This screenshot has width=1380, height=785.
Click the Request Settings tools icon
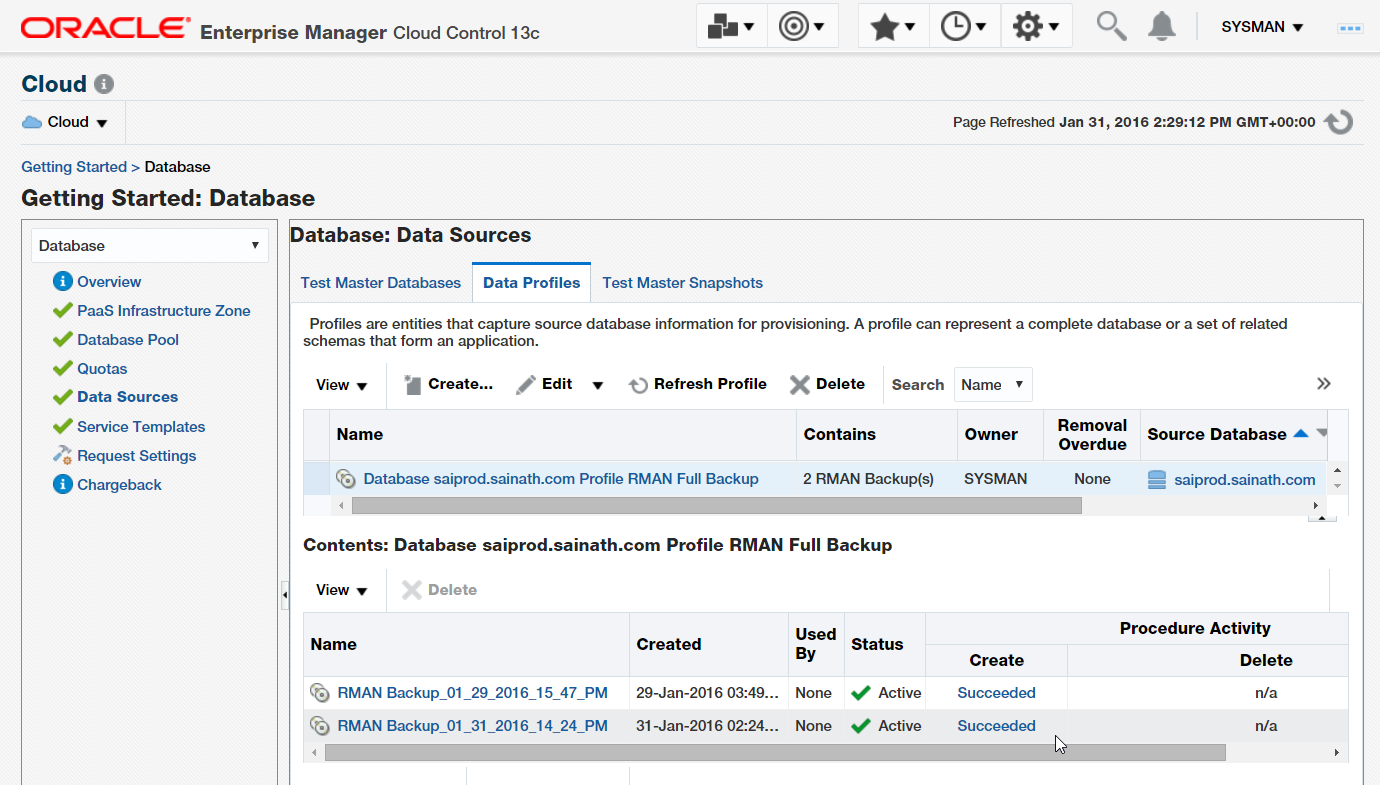tap(63, 455)
